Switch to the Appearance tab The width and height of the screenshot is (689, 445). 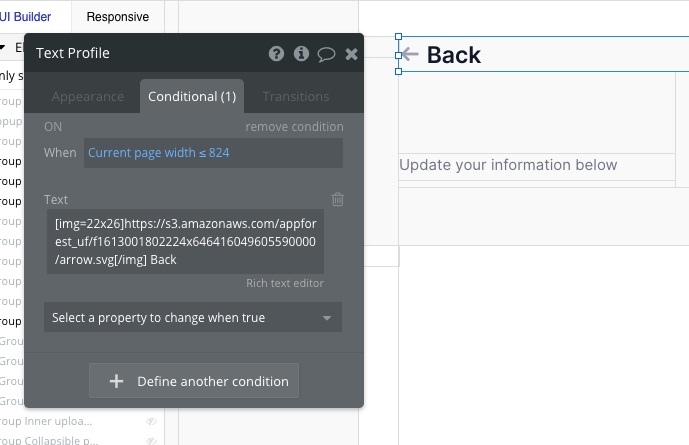88,97
